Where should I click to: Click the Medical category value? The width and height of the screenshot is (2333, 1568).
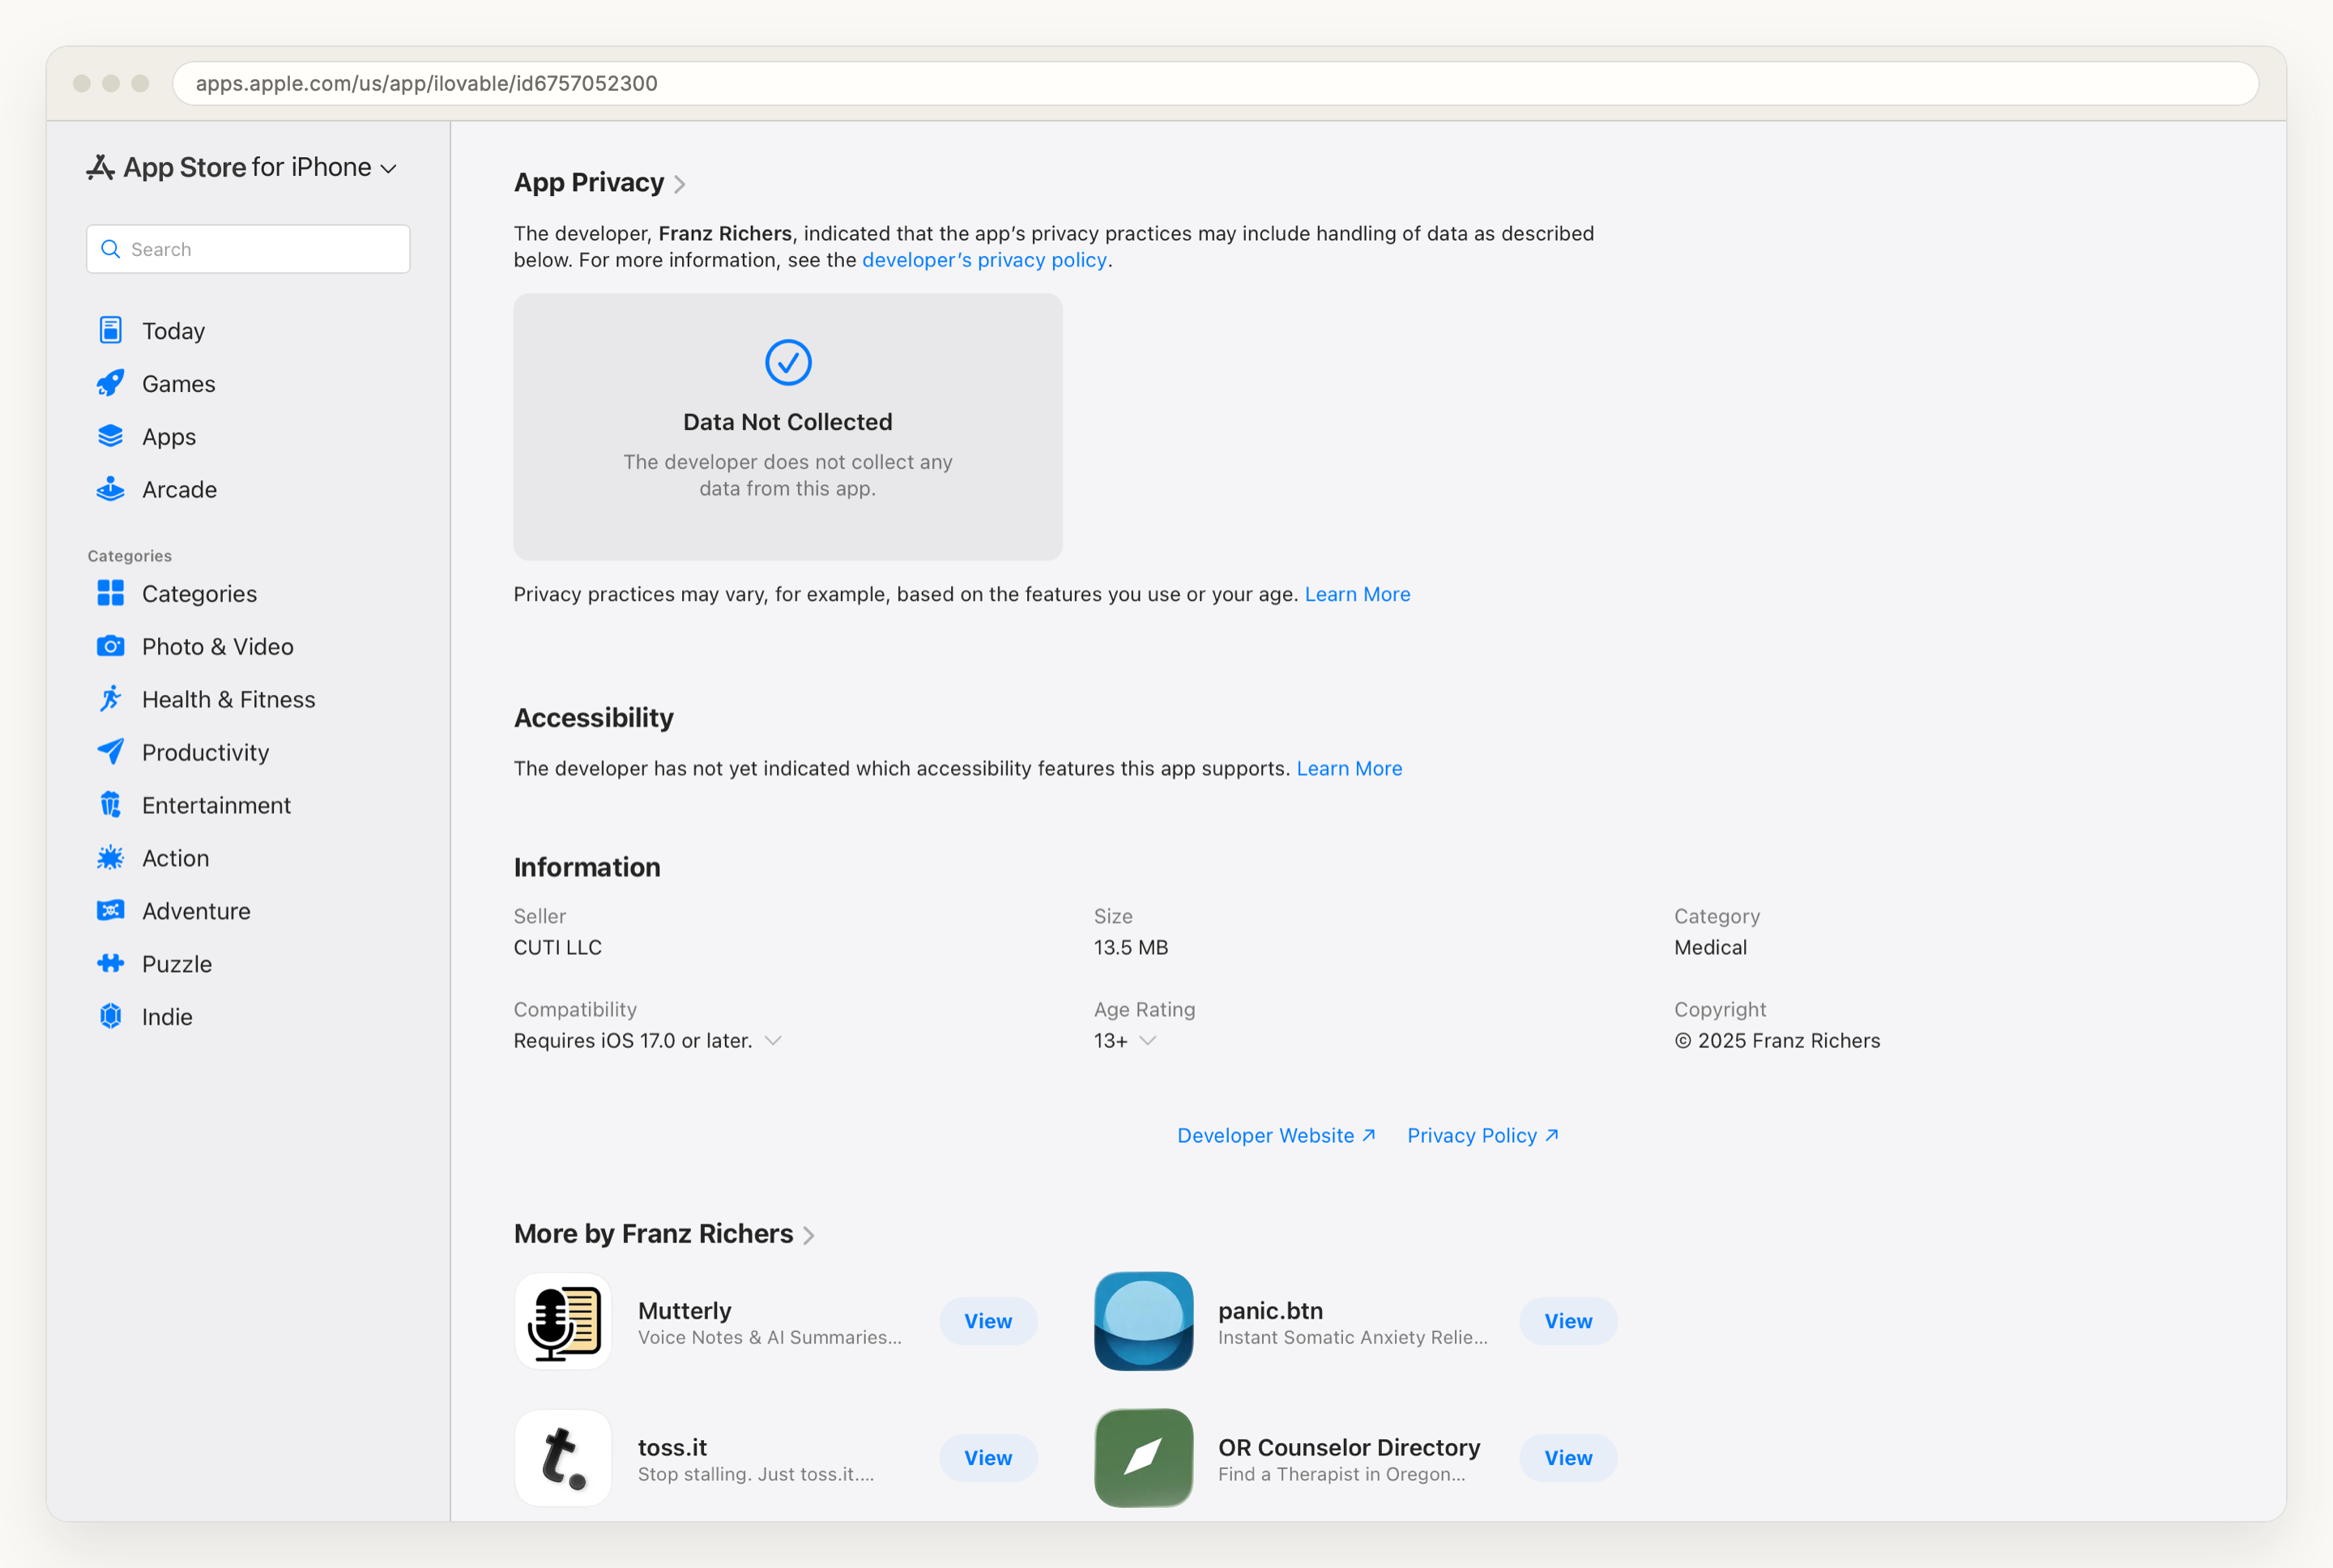coord(1710,947)
